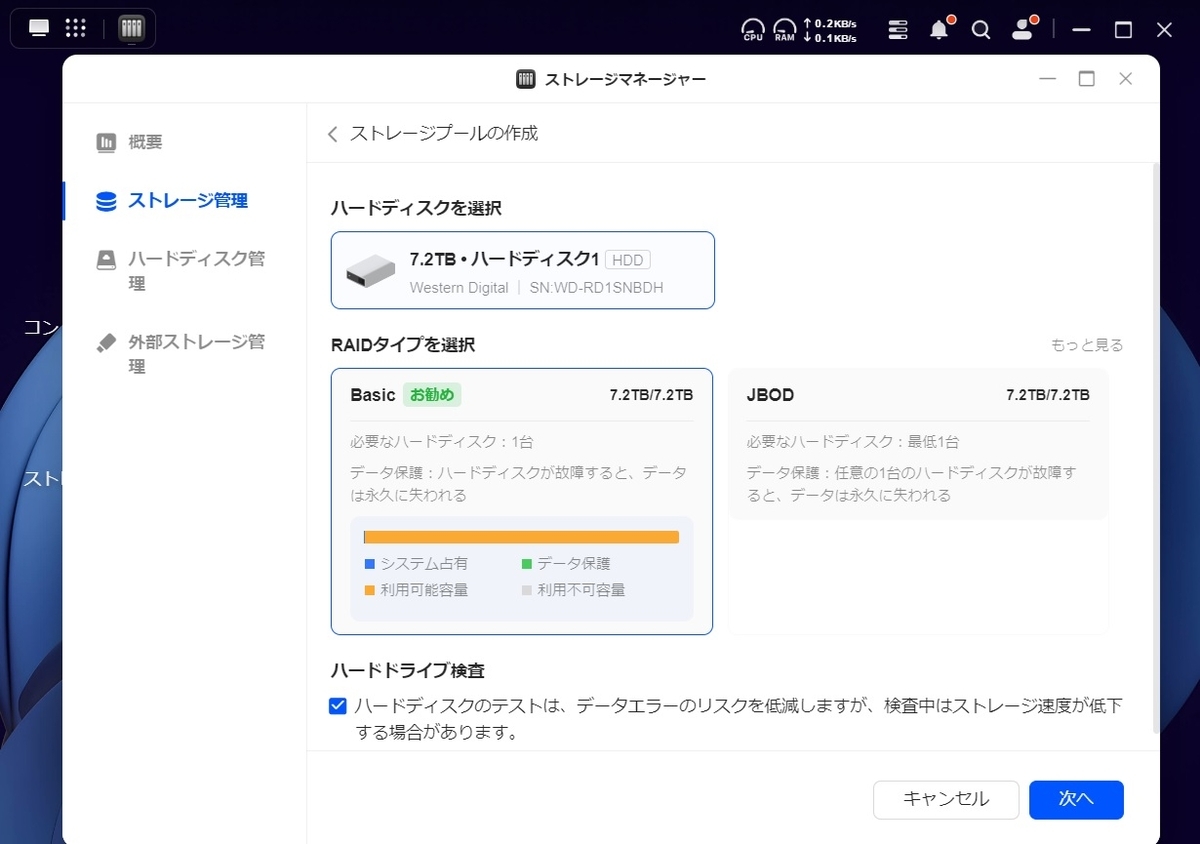The height and width of the screenshot is (844, 1200).
Task: Open the search magnifier
Action: pyautogui.click(x=981, y=30)
